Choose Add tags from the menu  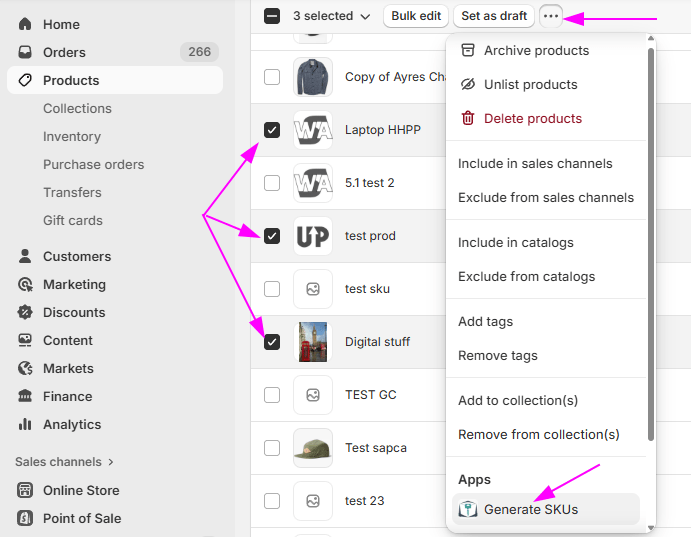485,321
